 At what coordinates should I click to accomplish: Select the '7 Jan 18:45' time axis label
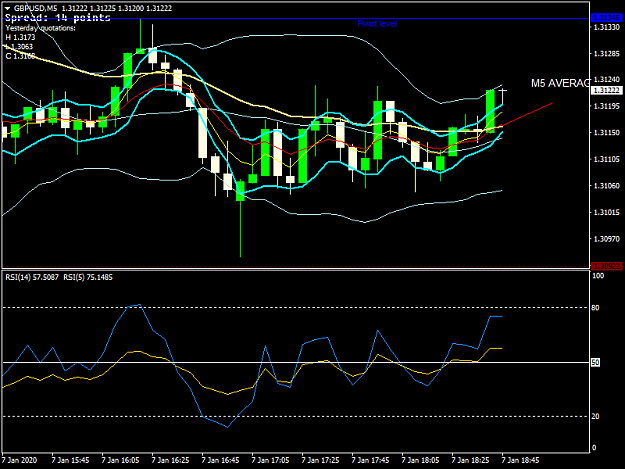[521, 460]
